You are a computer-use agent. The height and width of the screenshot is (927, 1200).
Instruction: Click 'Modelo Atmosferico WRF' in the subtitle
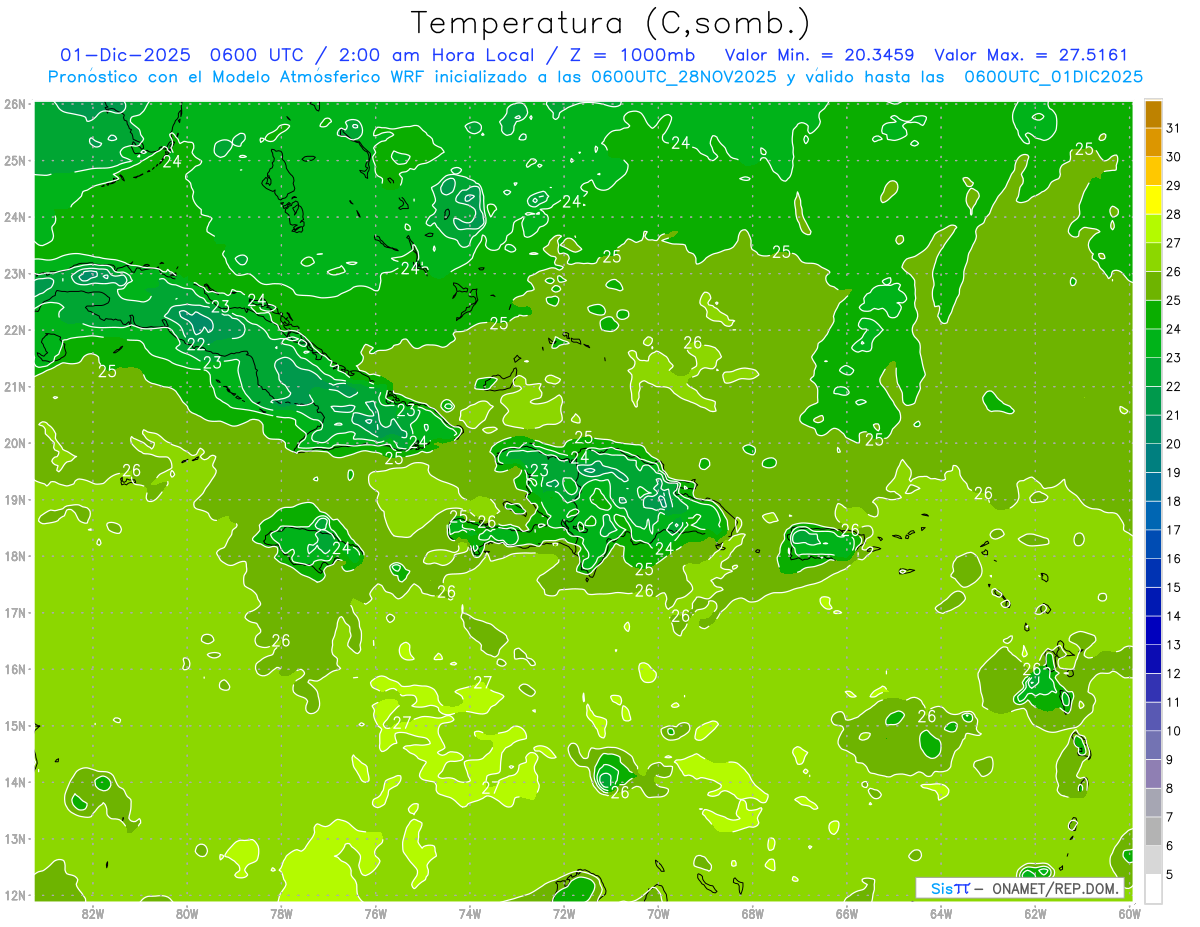pyautogui.click(x=301, y=76)
